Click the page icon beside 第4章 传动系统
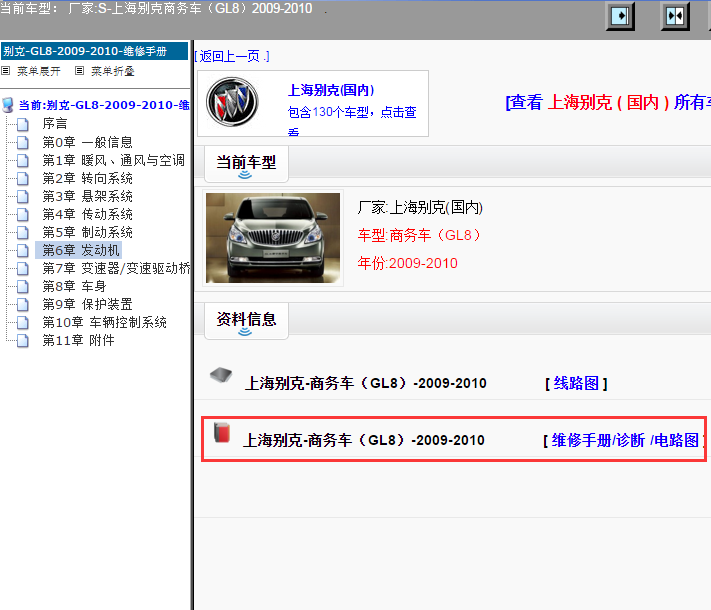This screenshot has width=711, height=610. click(23, 214)
